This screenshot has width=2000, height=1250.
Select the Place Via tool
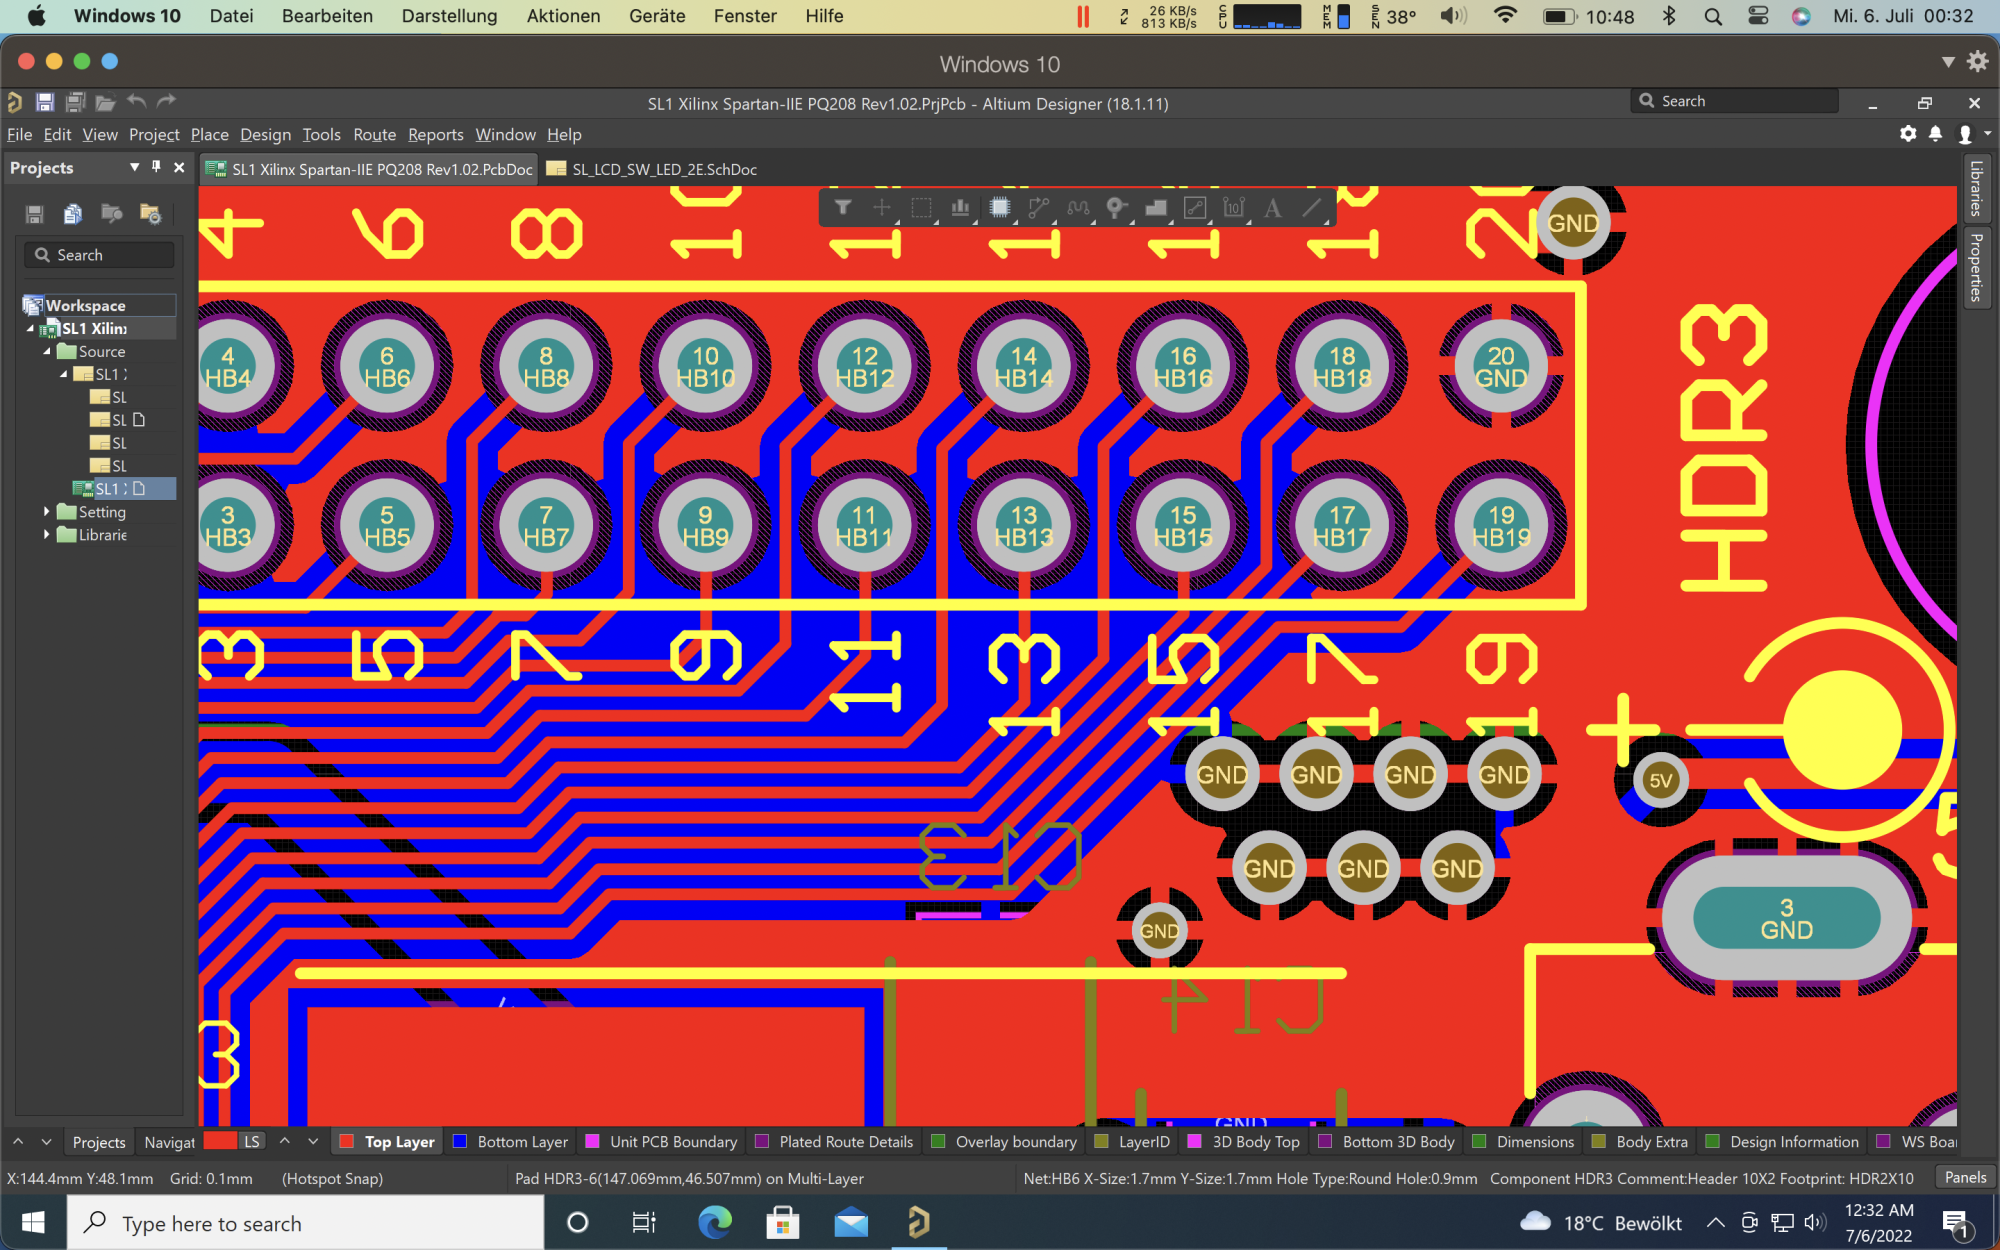coord(1116,208)
